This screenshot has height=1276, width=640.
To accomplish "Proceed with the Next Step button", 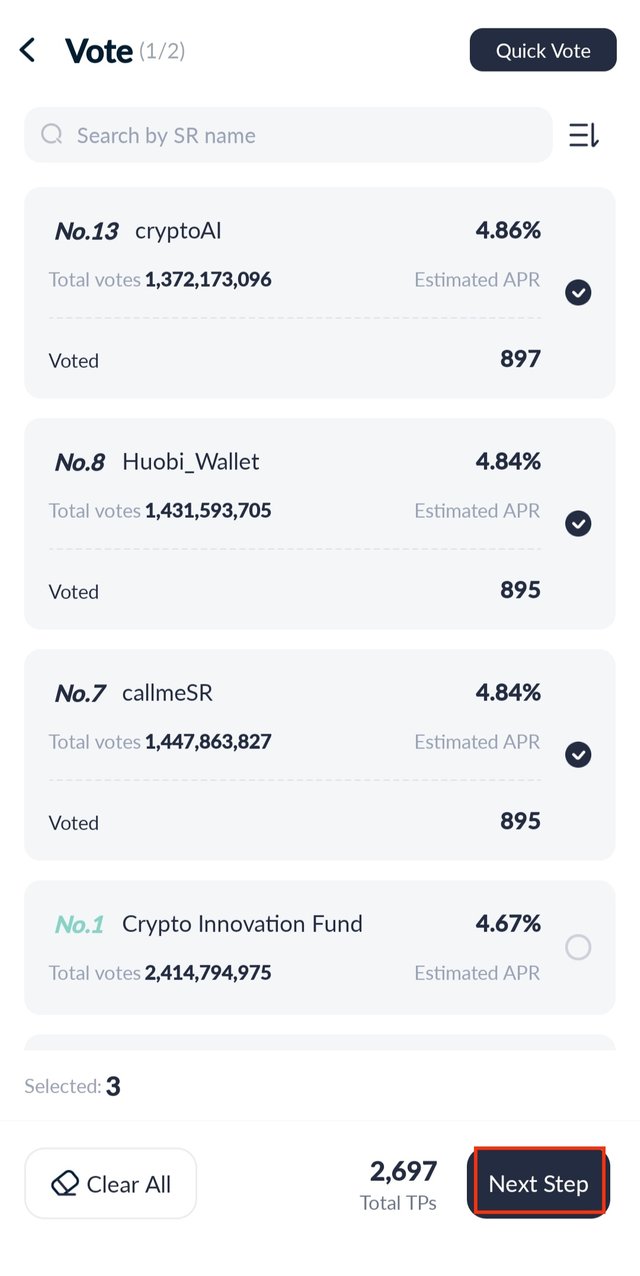I will 539,1184.
